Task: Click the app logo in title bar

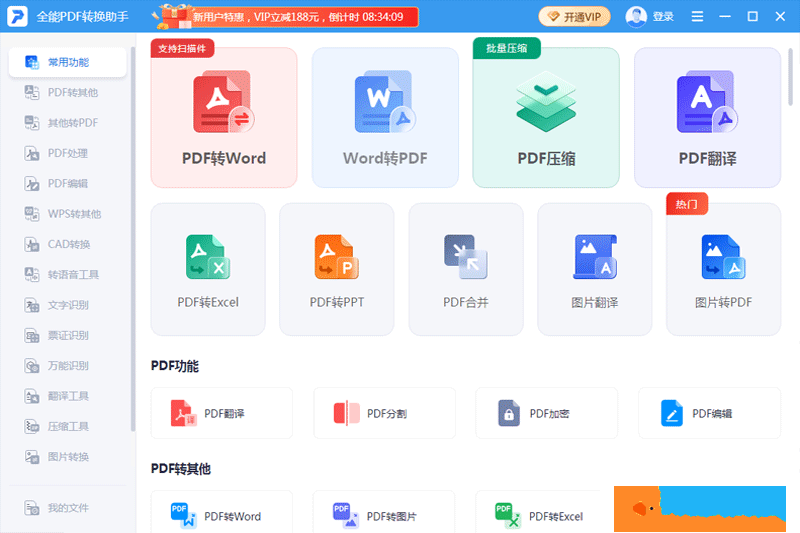Action: click(x=17, y=16)
